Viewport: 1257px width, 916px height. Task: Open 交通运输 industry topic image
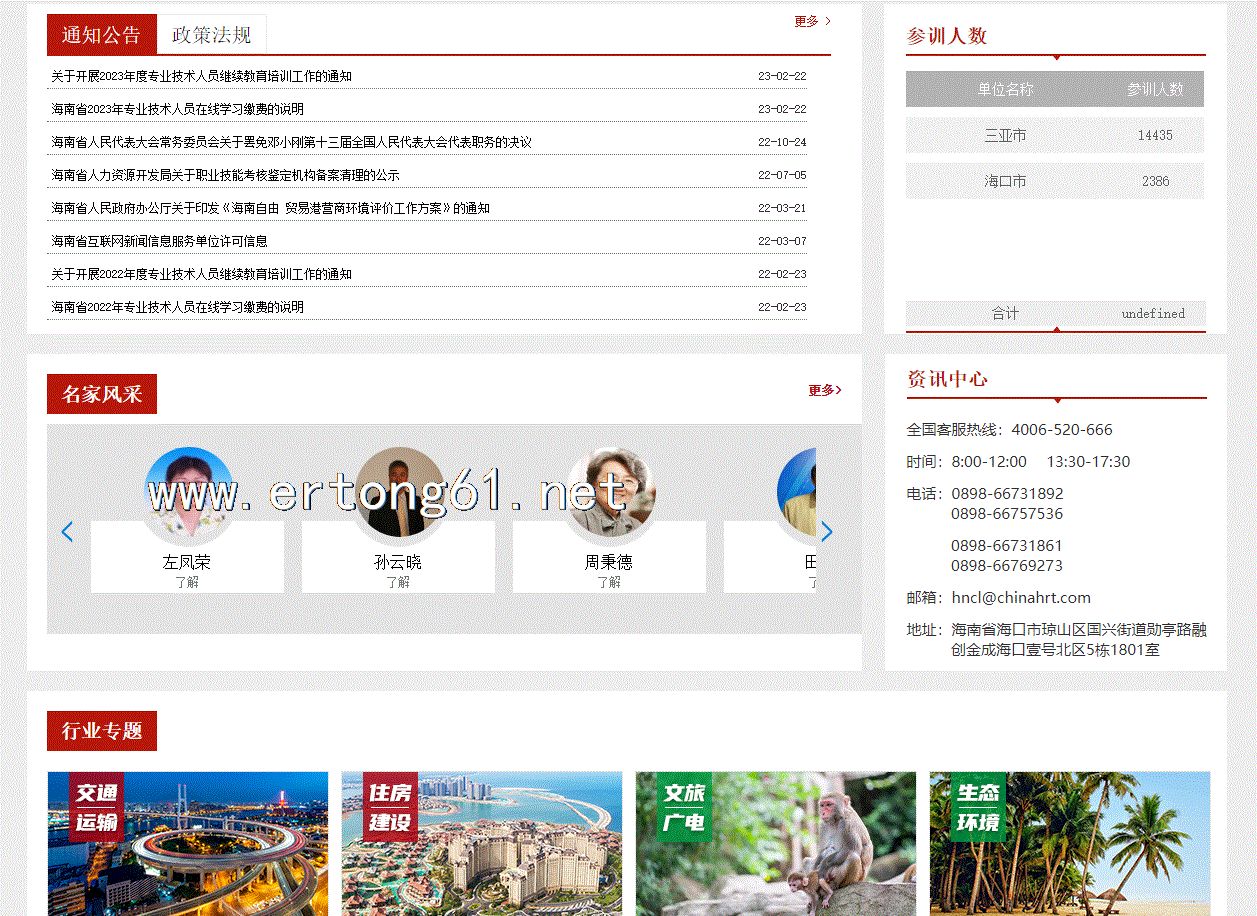coord(188,843)
